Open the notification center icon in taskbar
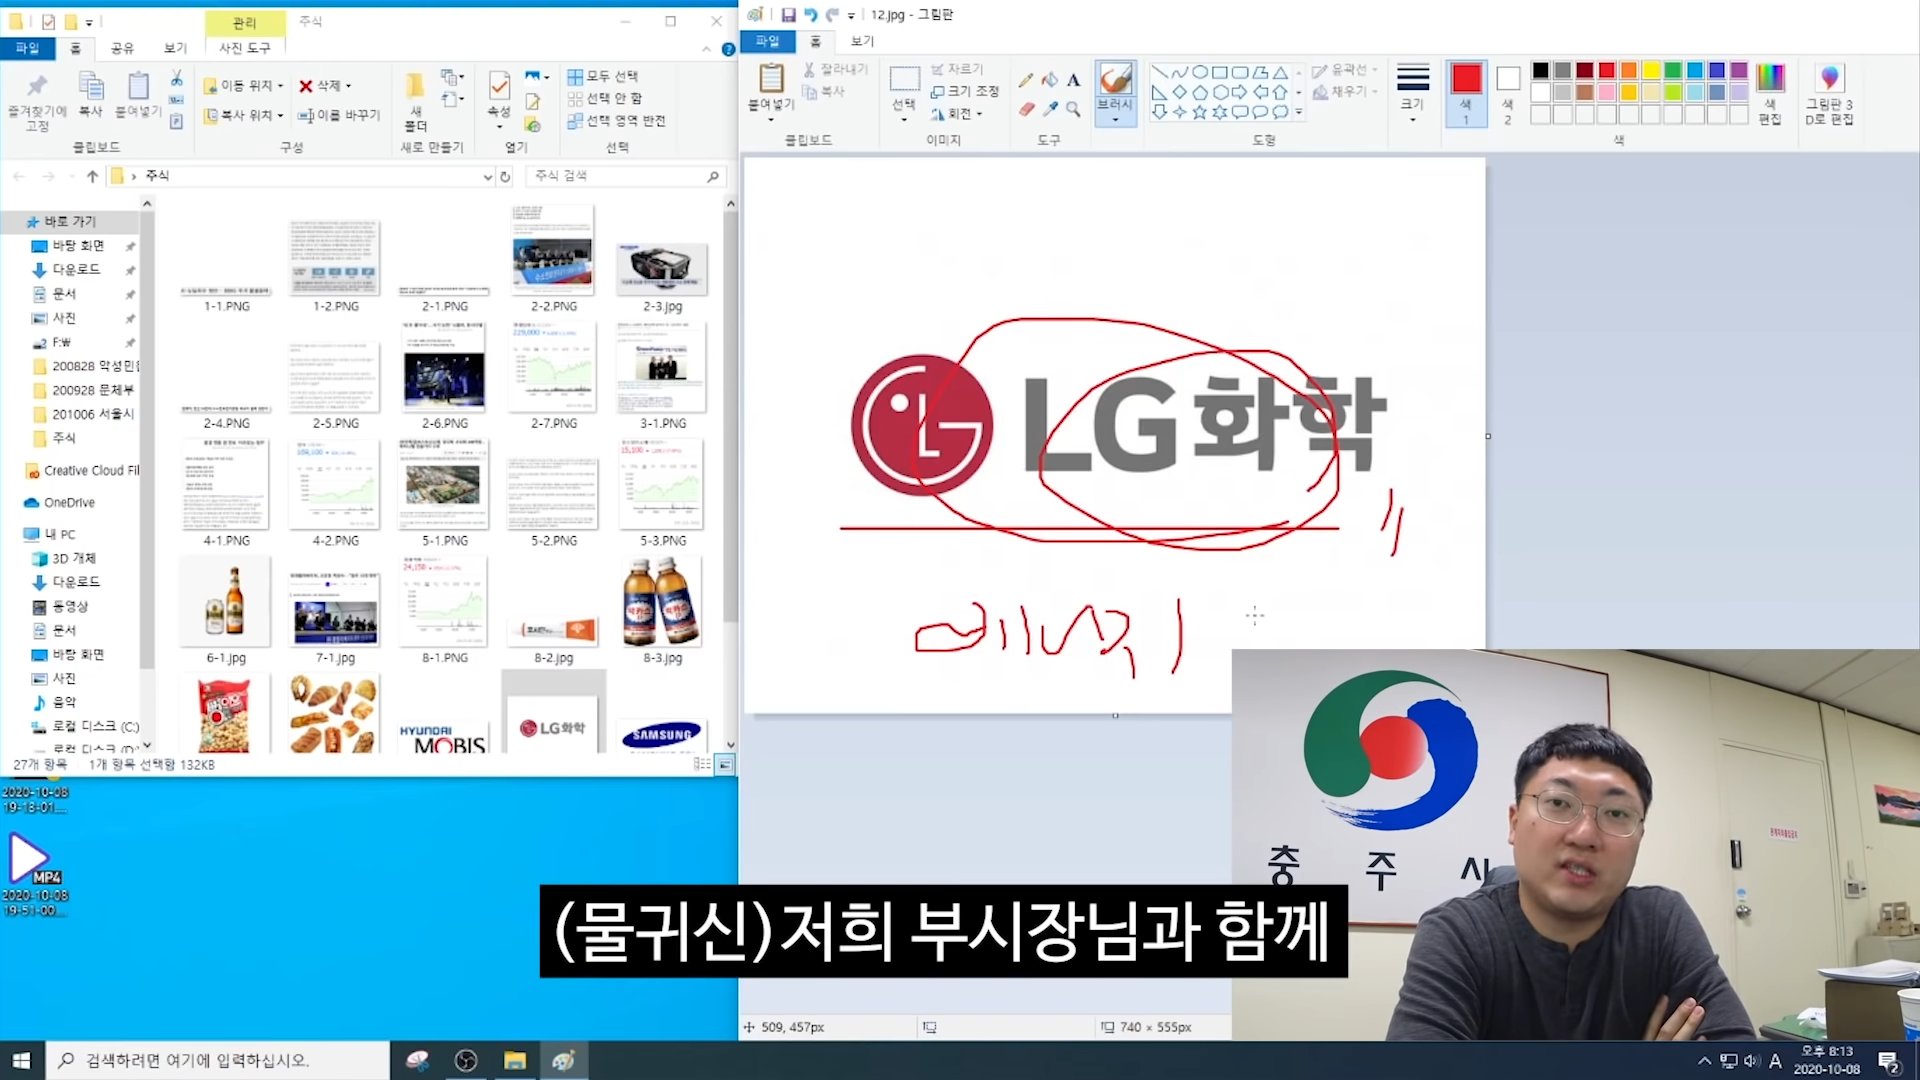 [1889, 1061]
